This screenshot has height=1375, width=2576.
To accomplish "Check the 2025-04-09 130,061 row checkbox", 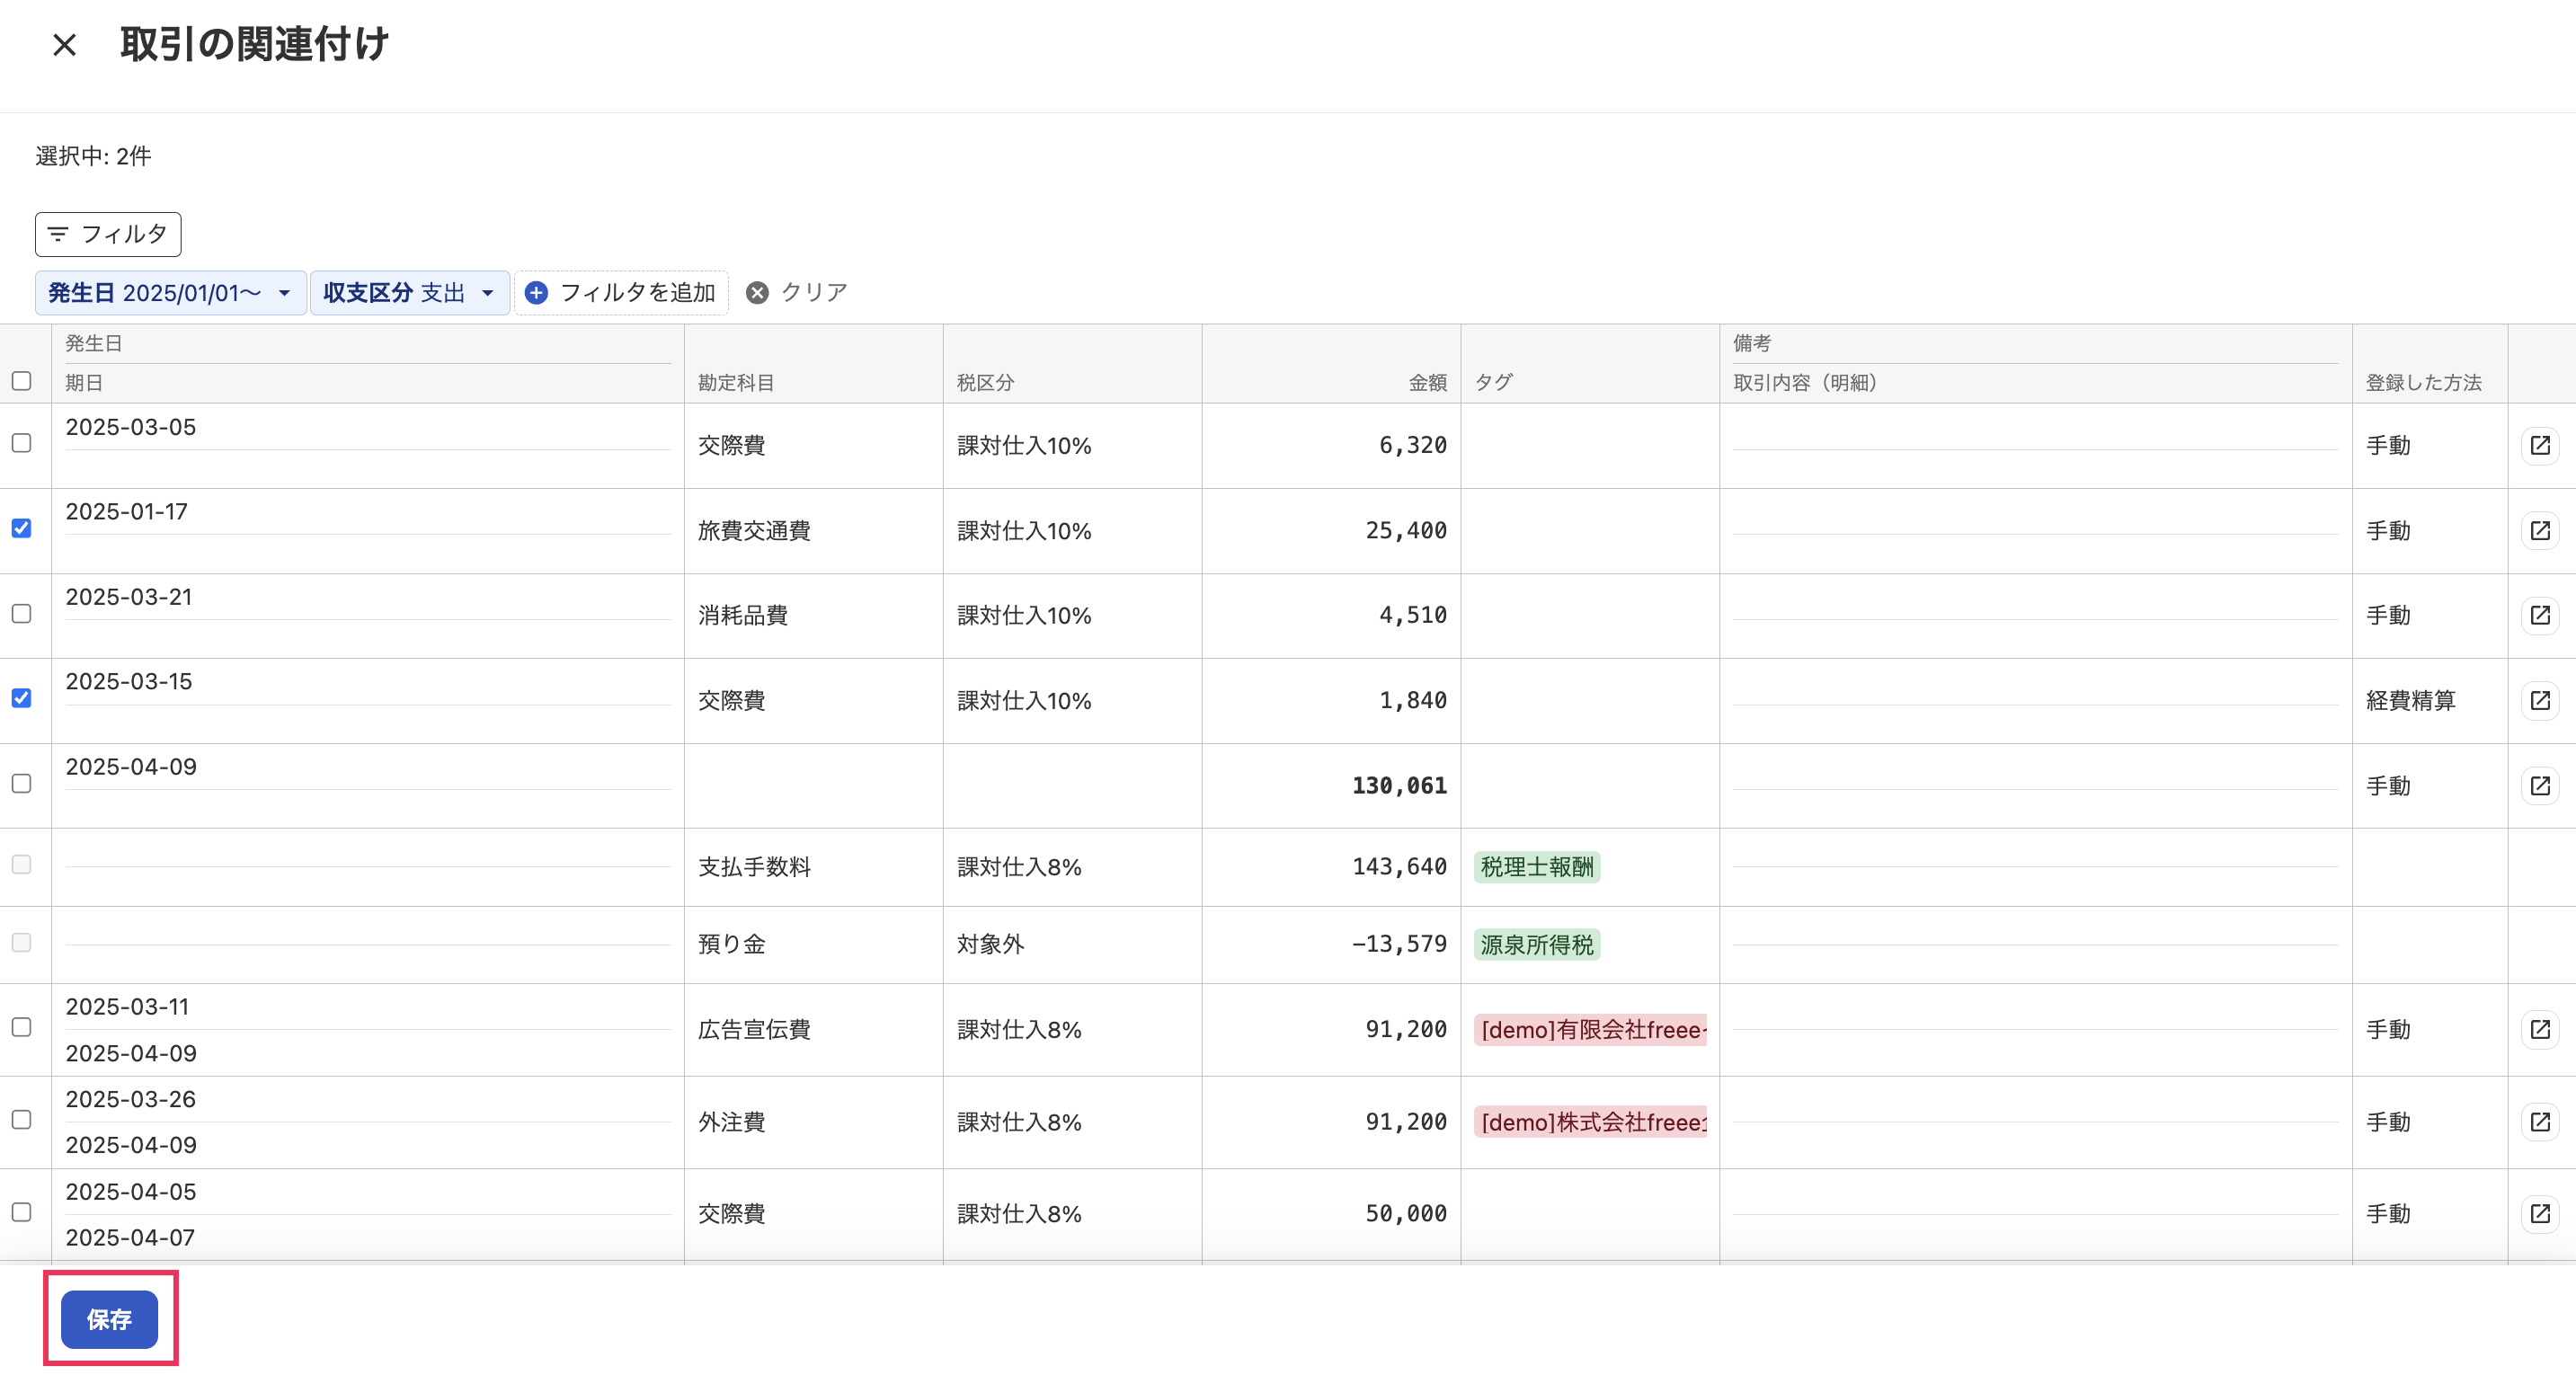I will click(x=21, y=784).
